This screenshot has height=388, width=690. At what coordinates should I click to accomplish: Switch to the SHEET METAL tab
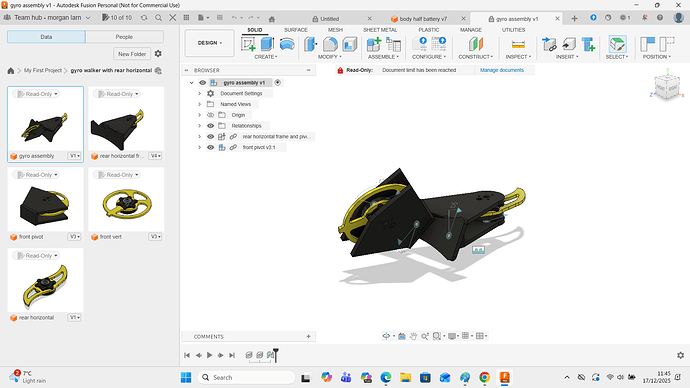[x=380, y=30]
